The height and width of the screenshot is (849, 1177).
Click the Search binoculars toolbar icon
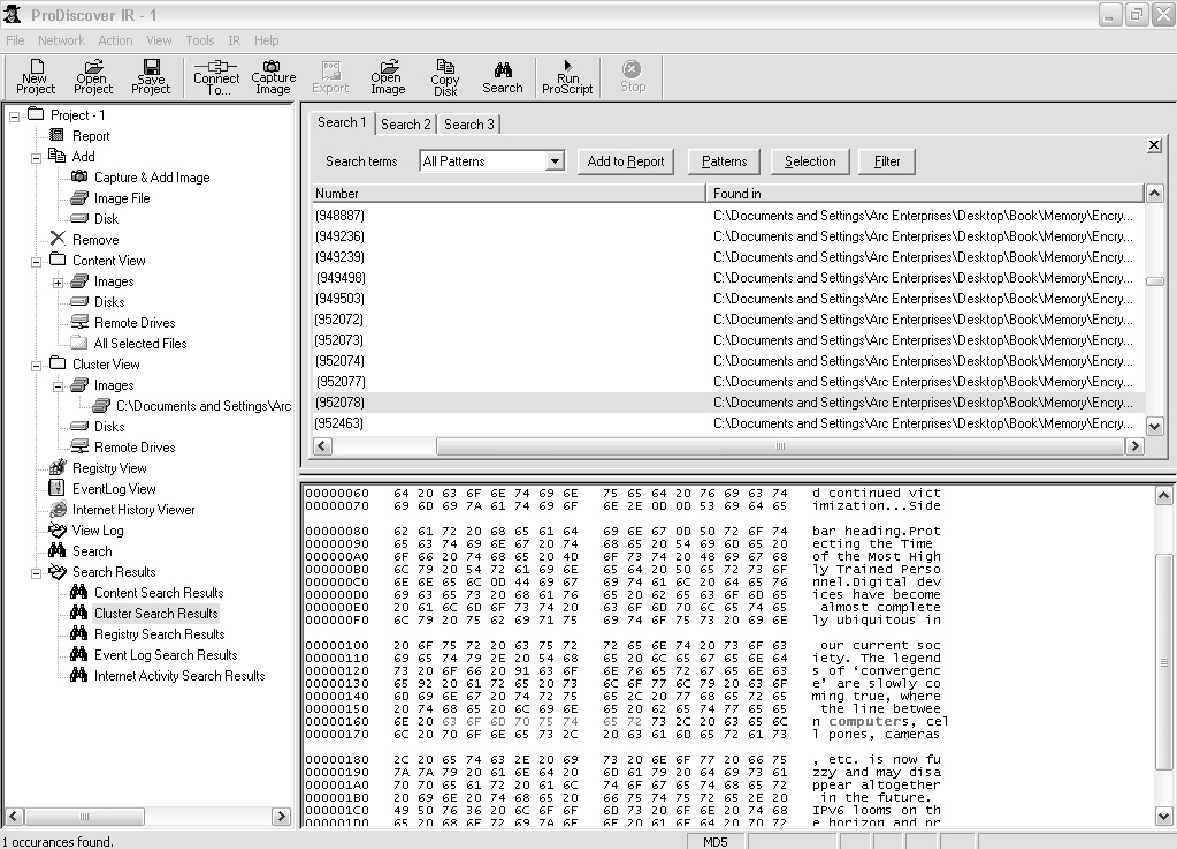coord(502,77)
